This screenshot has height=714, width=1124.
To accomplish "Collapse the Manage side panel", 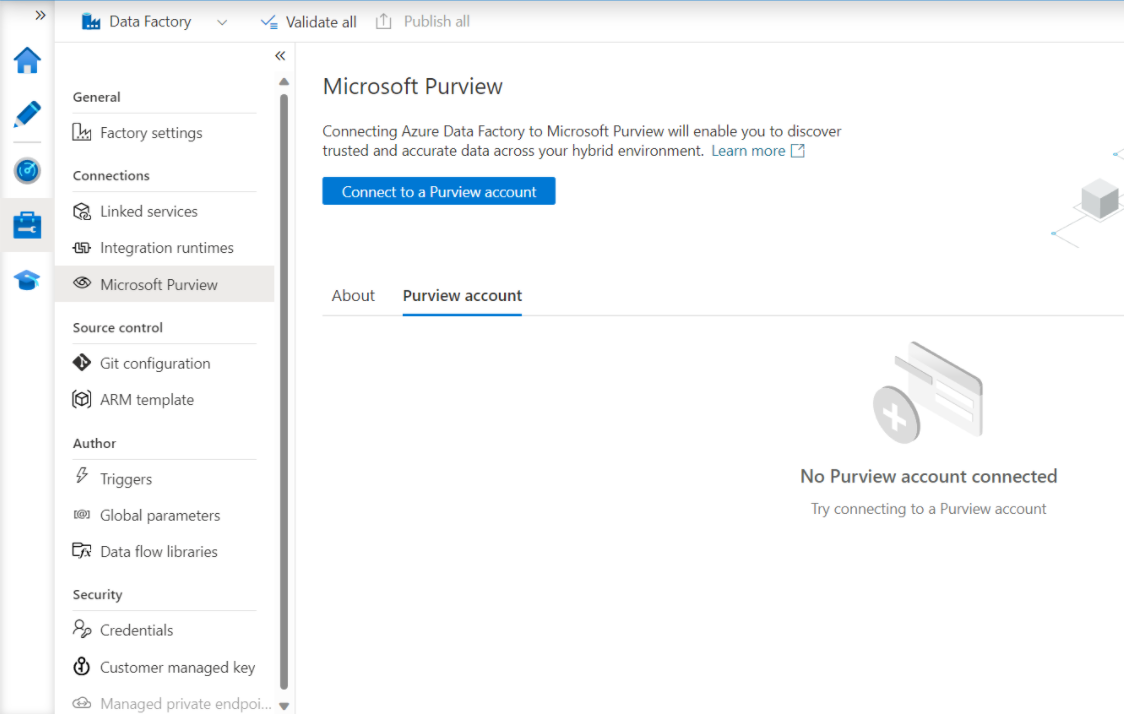I will coord(280,56).
